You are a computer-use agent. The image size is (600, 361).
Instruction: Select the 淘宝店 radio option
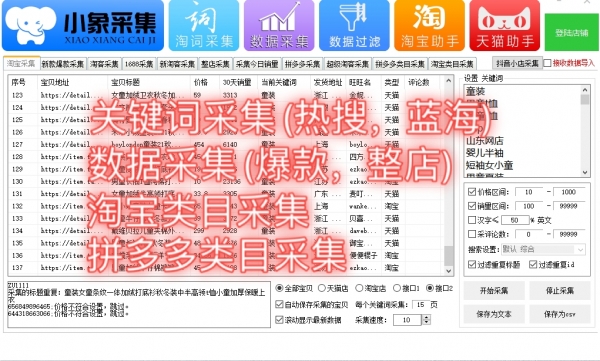point(359,288)
